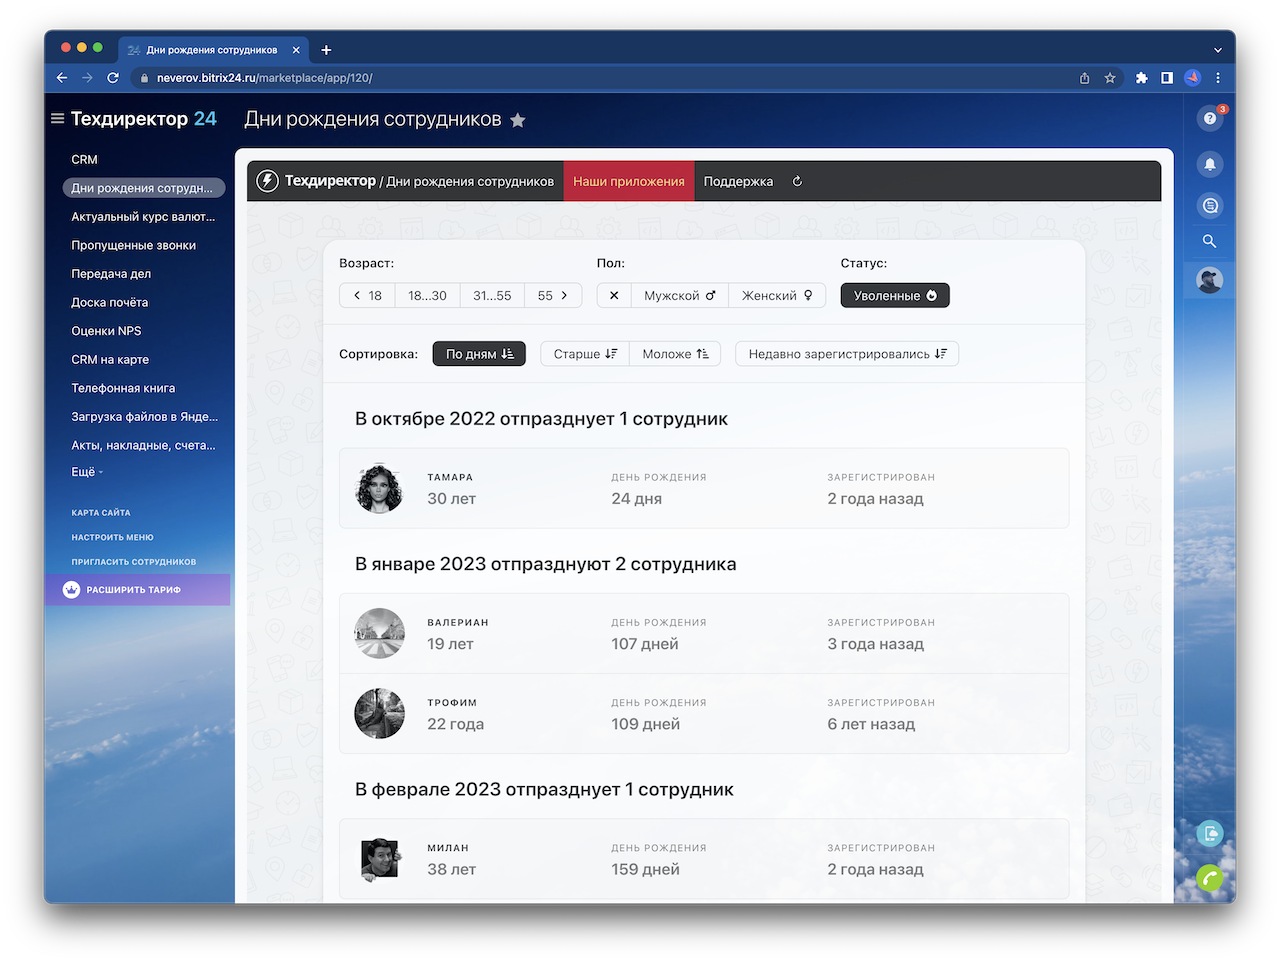Click the Расширить тариф button

pos(133,590)
